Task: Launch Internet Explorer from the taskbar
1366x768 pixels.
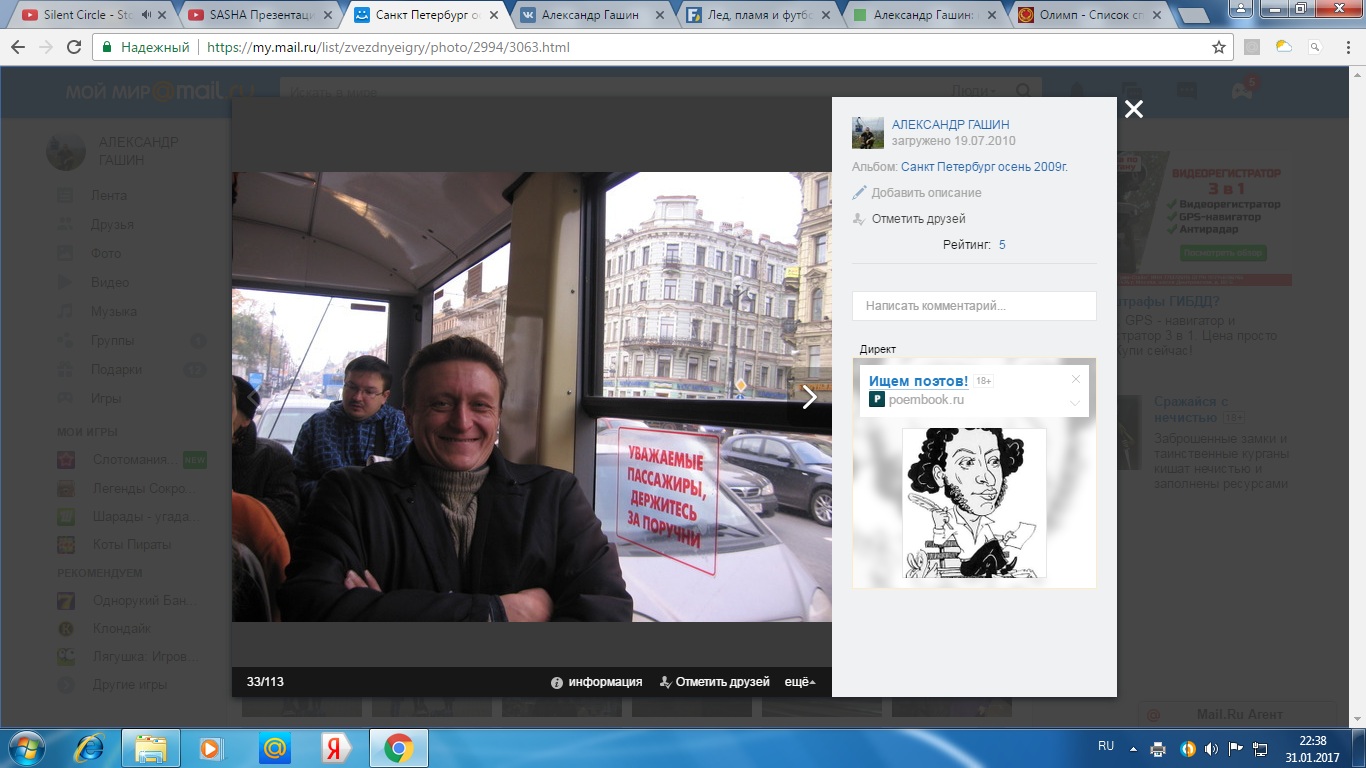Action: click(89, 748)
